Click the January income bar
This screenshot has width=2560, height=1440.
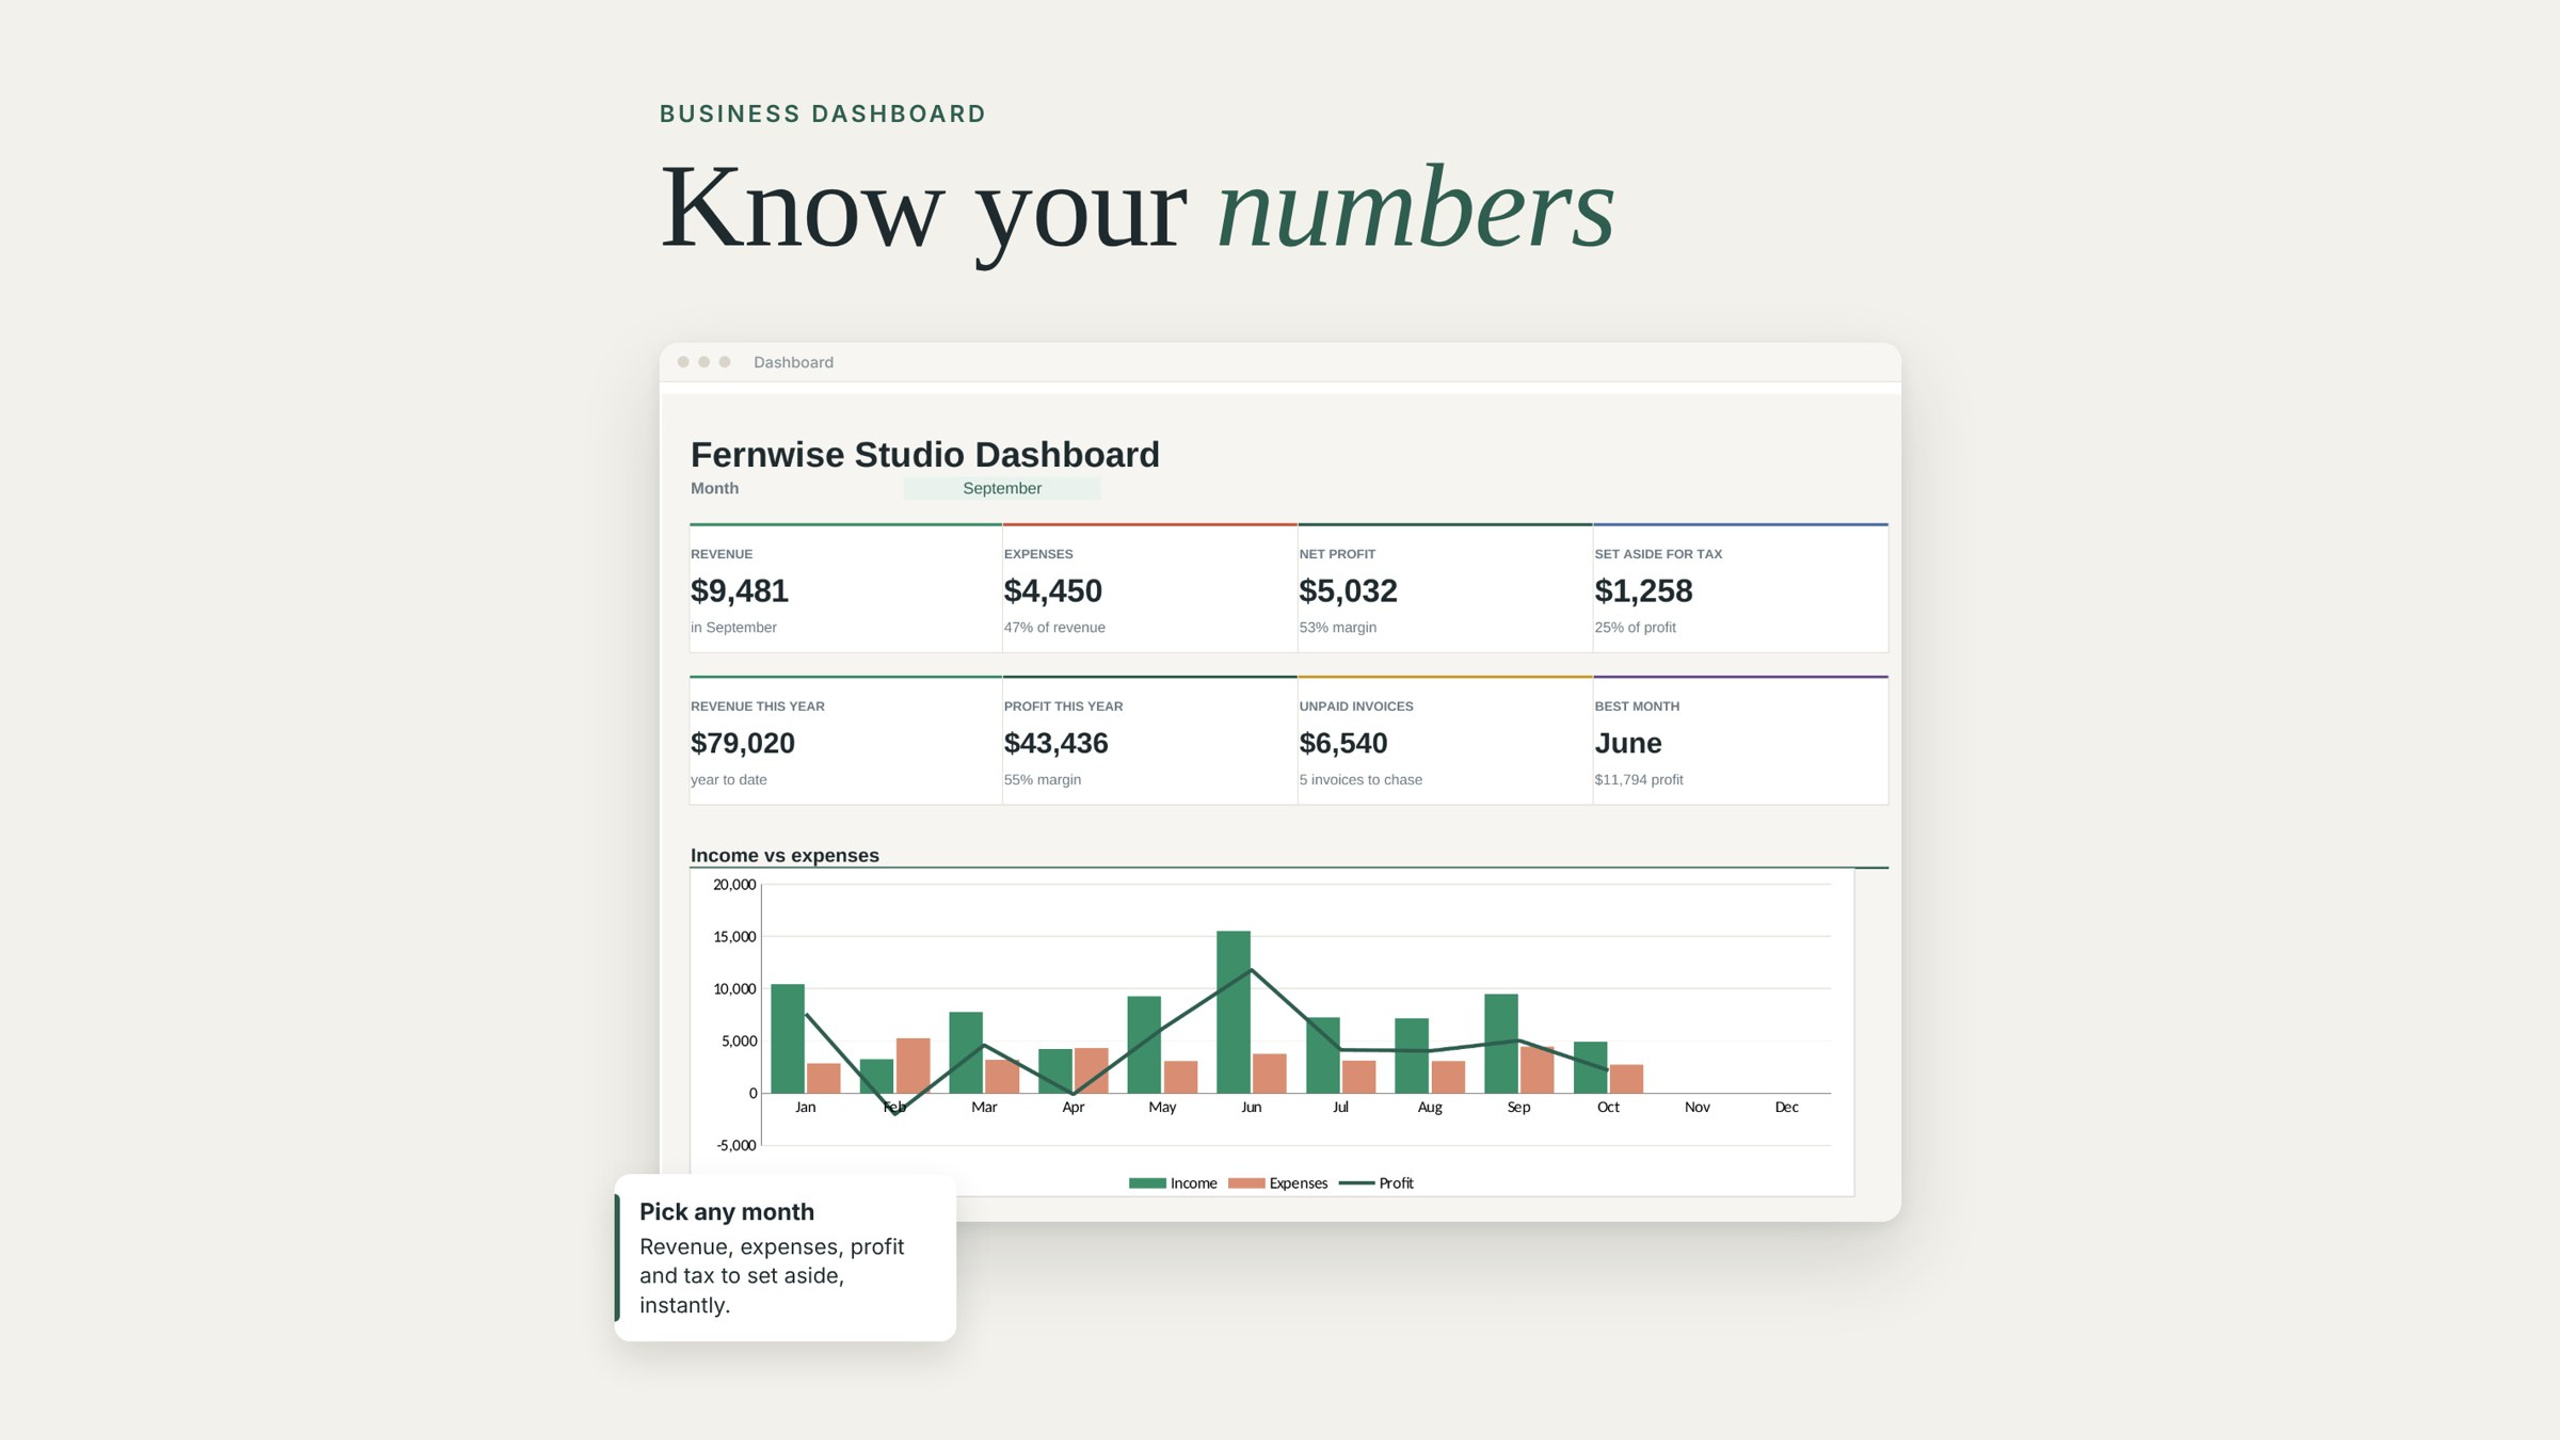pyautogui.click(x=788, y=1039)
